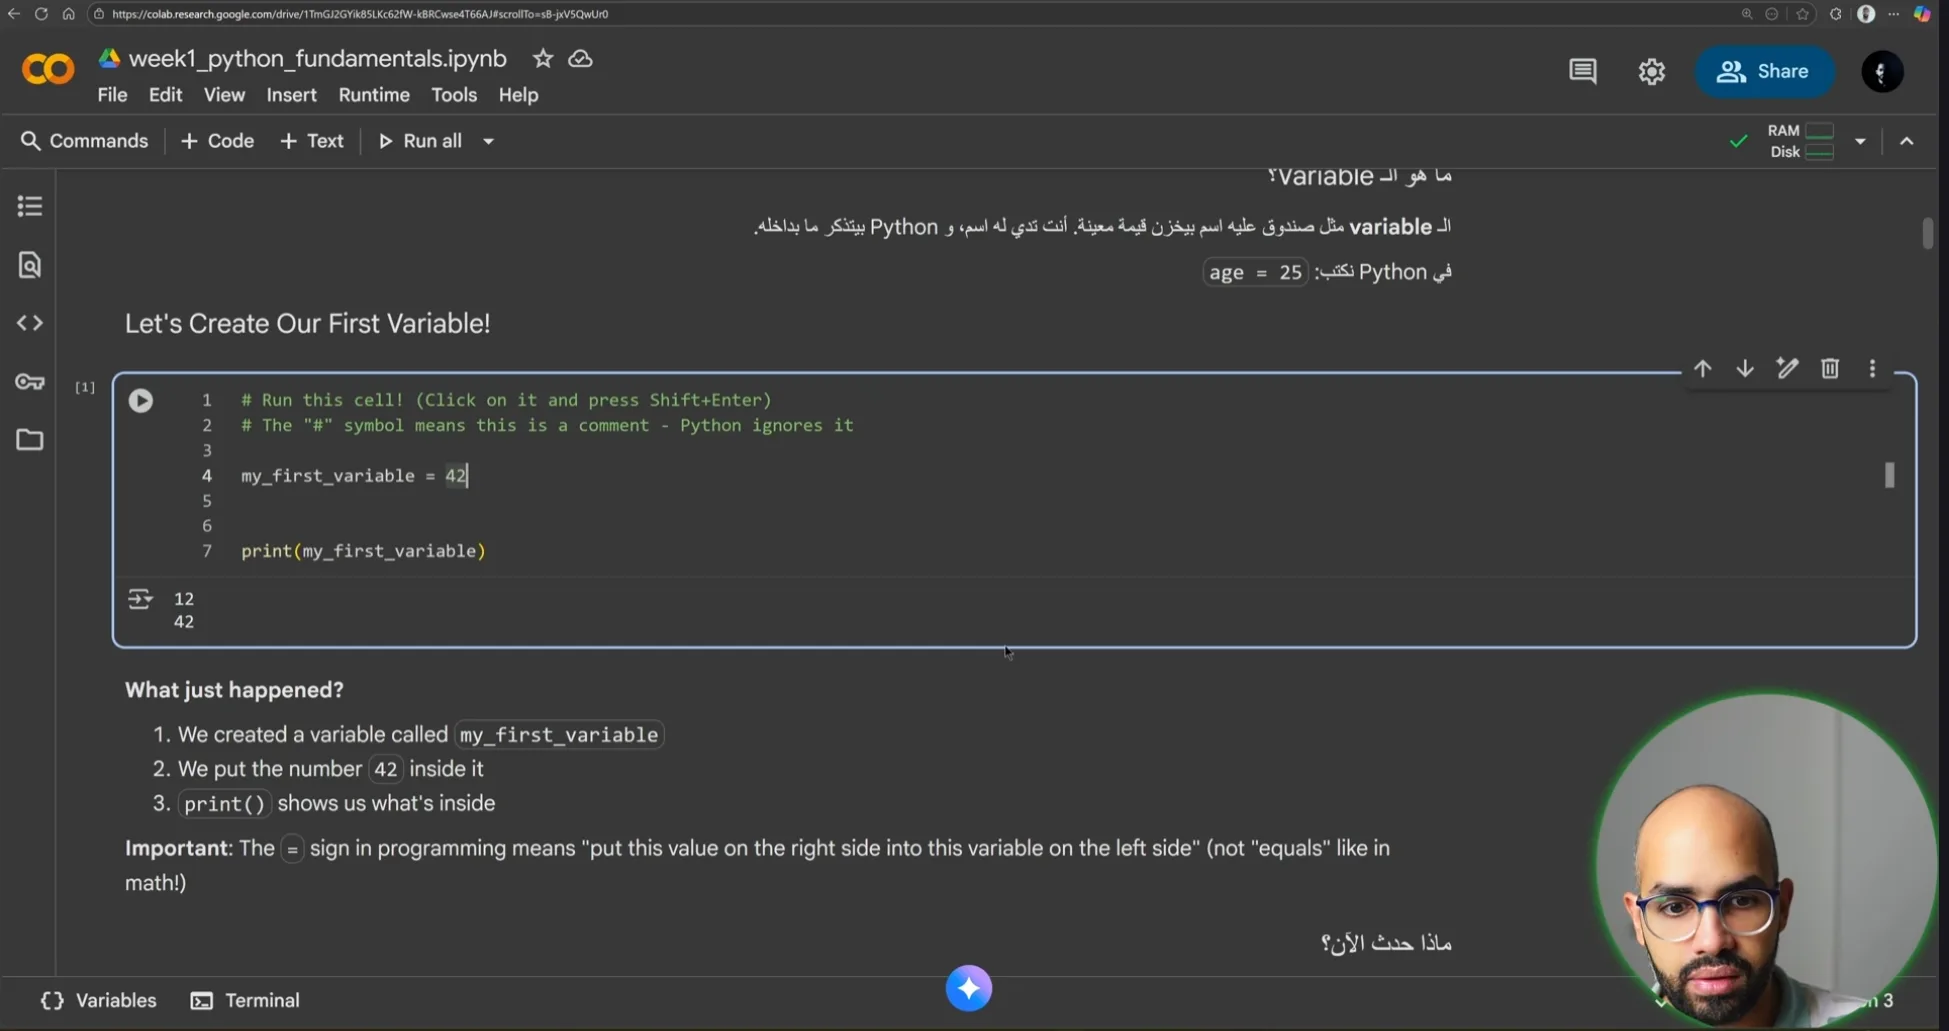Save the notebook to Drive cloud icon
1949x1031 pixels.
[580, 59]
